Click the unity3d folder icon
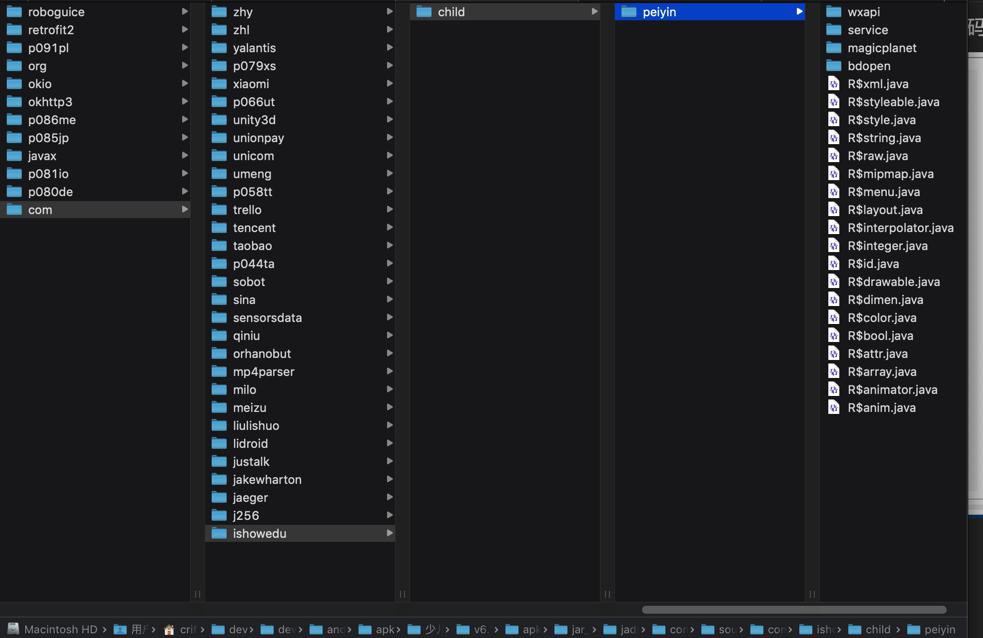The width and height of the screenshot is (983, 638). pos(219,120)
